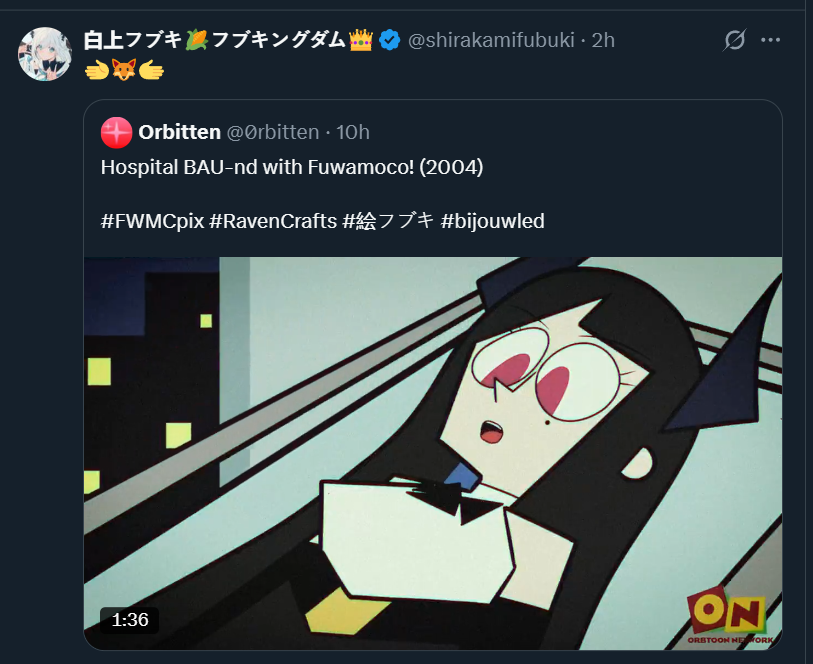The height and width of the screenshot is (664, 813).
Task: Click the crown emoji in display name
Action: [361, 40]
